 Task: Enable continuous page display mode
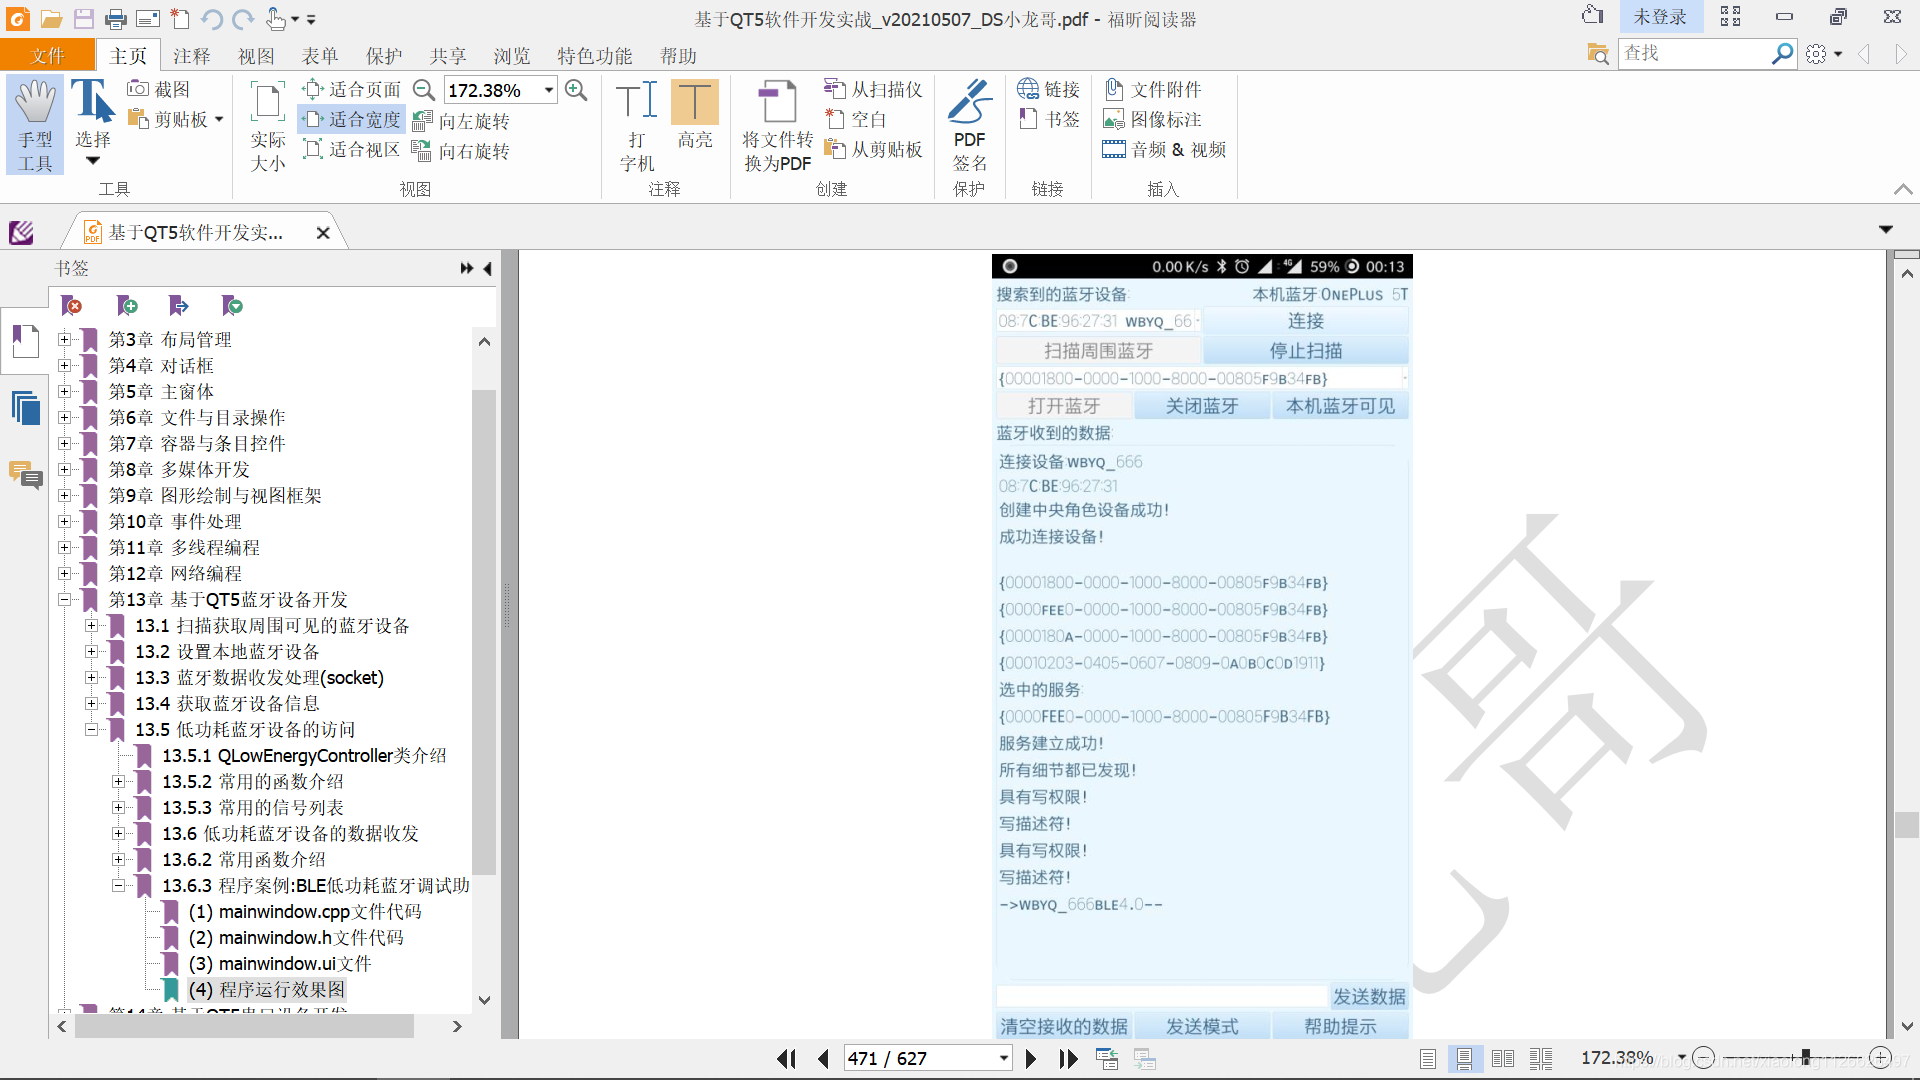point(1464,1058)
